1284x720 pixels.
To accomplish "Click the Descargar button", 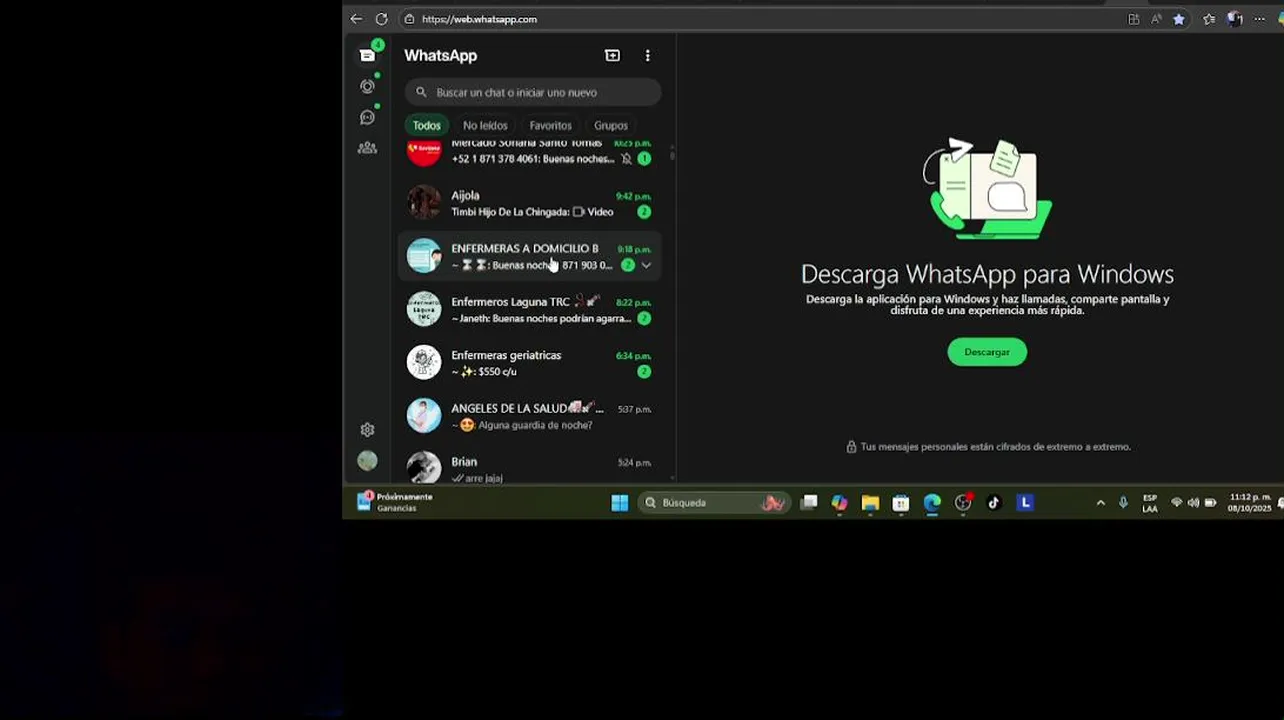I will pyautogui.click(x=987, y=352).
